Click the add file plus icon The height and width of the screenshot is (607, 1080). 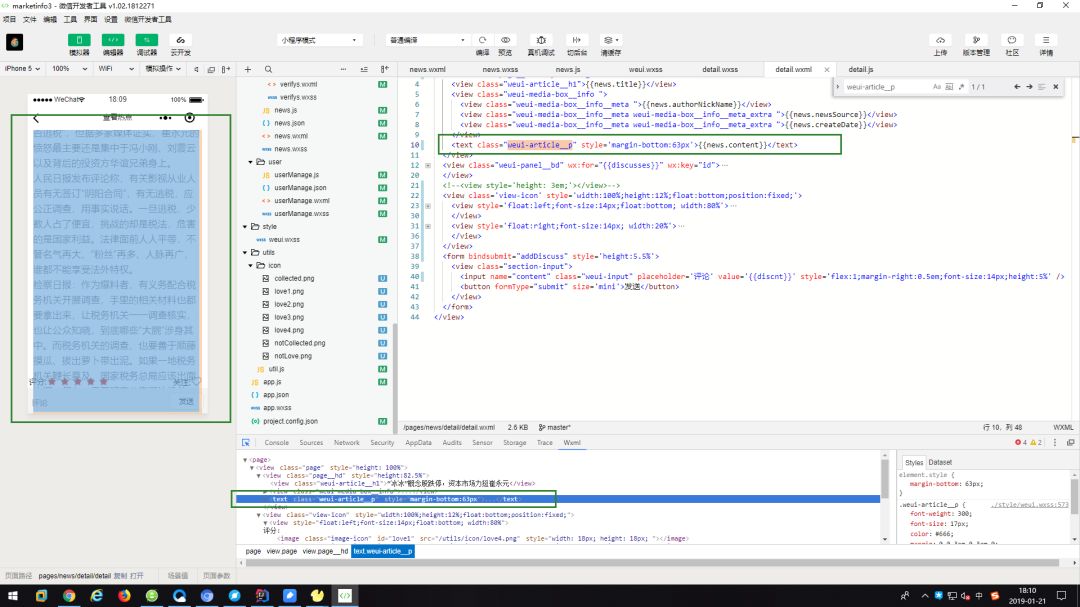click(248, 70)
